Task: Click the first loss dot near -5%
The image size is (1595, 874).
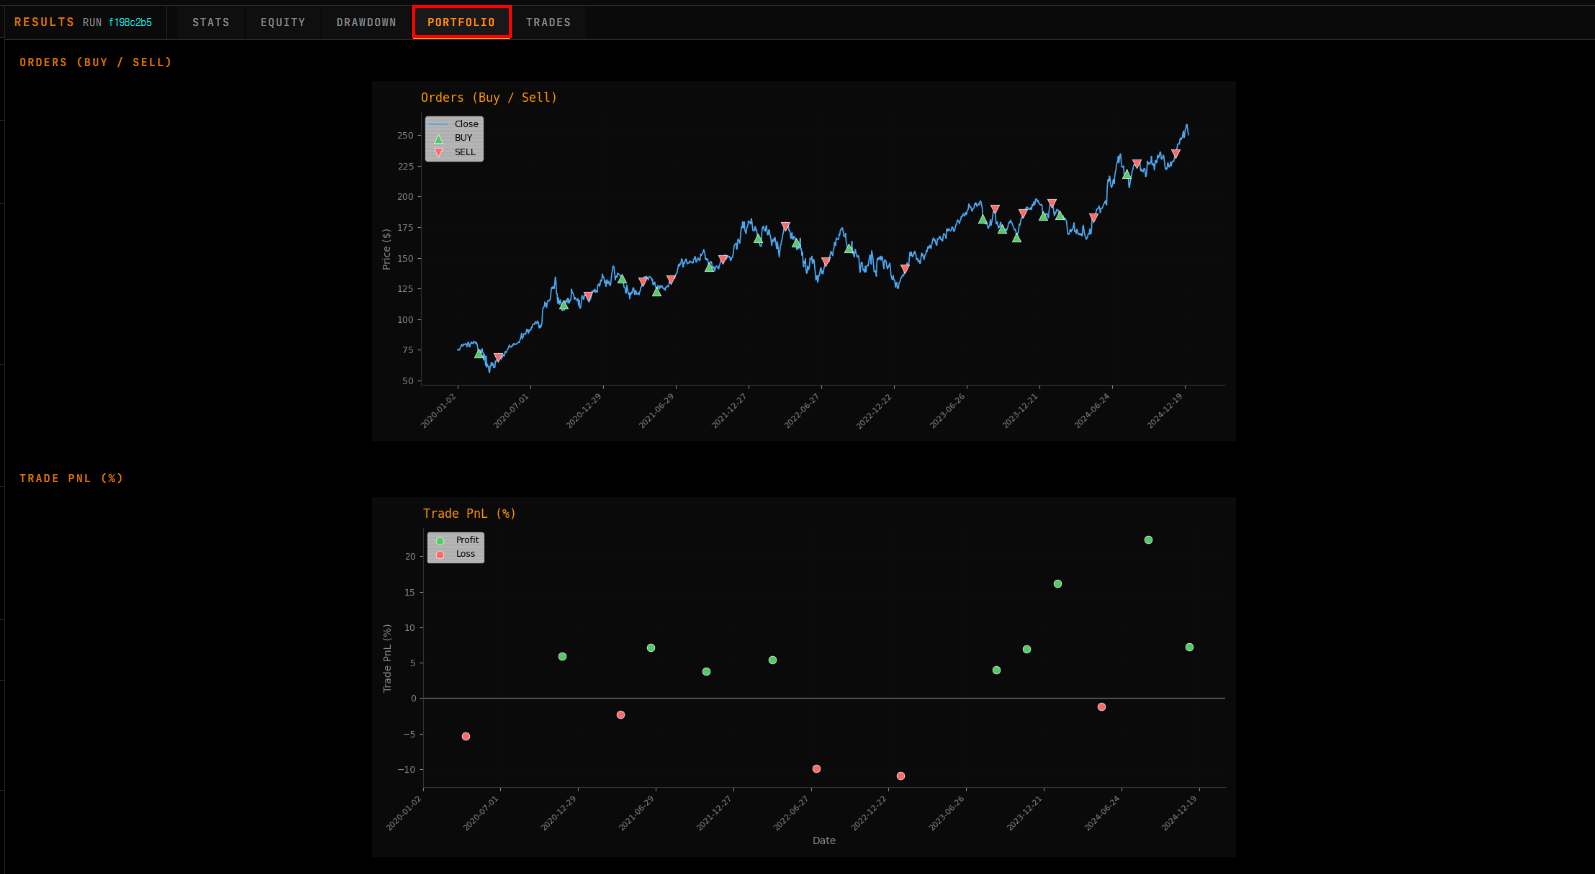Action: (x=466, y=737)
